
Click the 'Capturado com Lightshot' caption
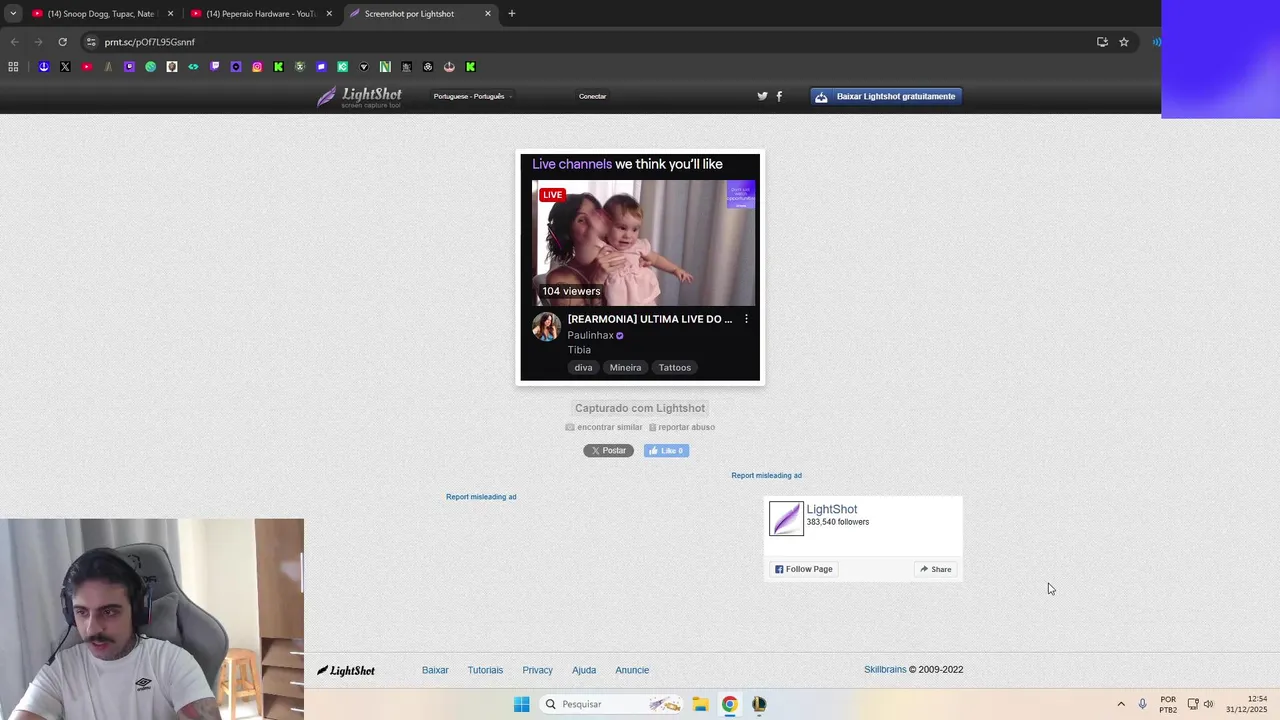pos(640,408)
